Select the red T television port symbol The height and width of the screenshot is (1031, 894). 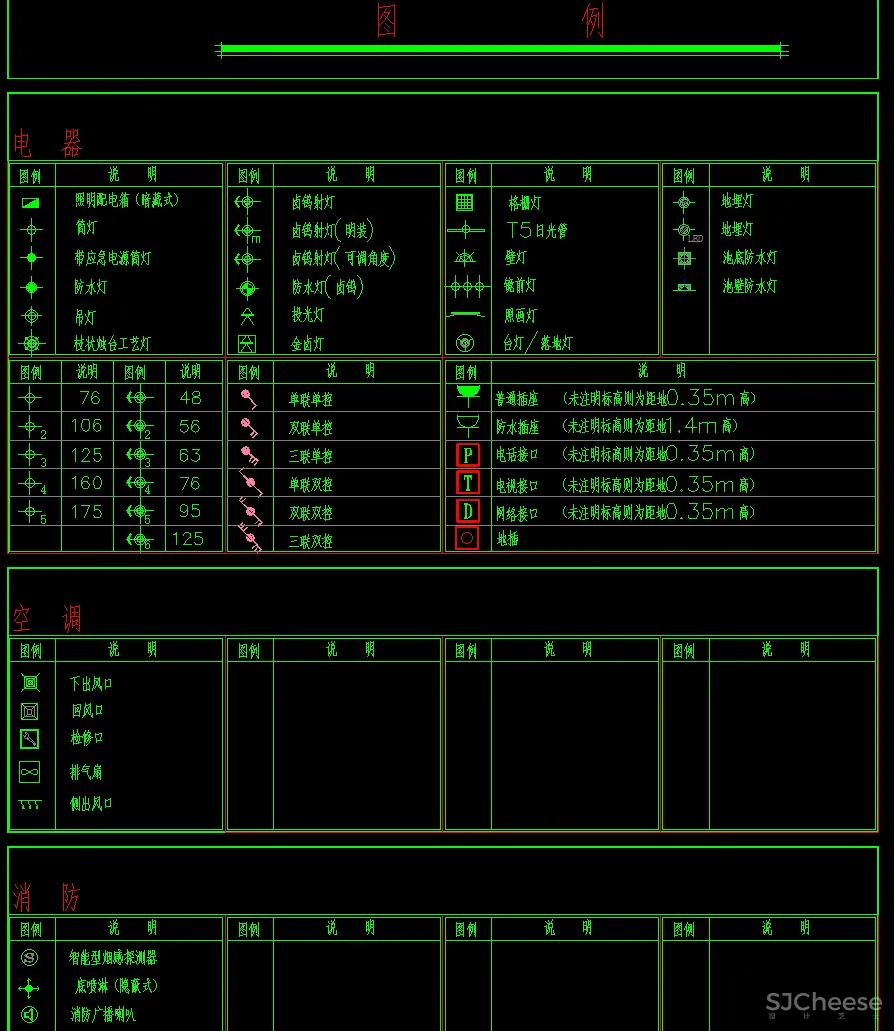coord(467,483)
